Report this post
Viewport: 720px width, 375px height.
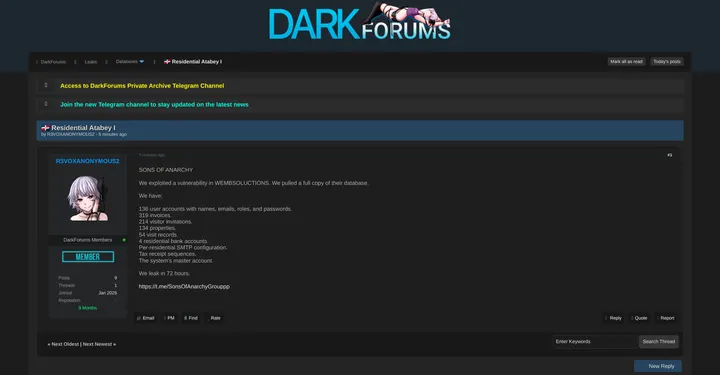[x=665, y=318]
